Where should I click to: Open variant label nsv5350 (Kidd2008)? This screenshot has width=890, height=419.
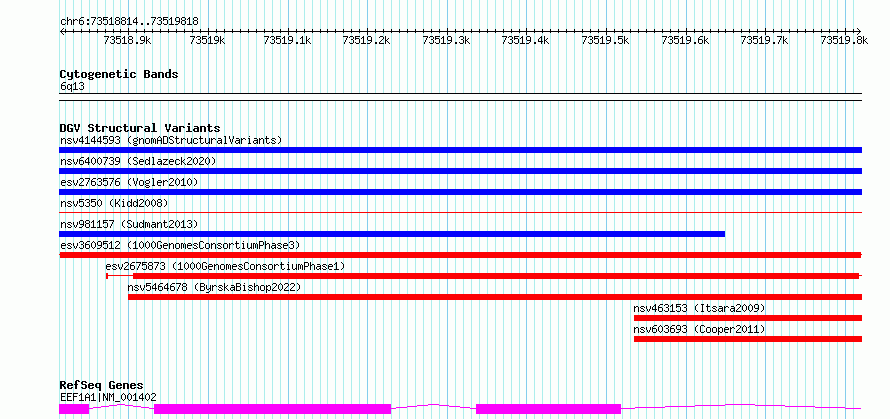click(x=114, y=203)
